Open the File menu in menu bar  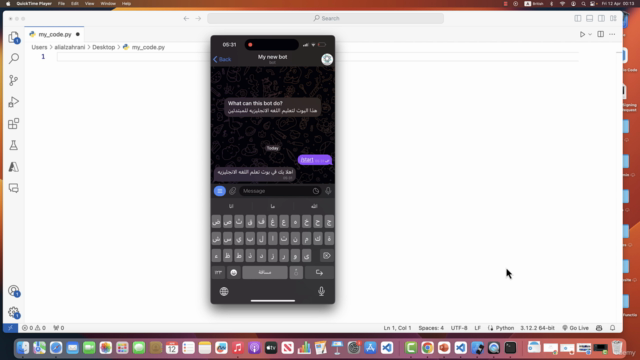pos(61,4)
